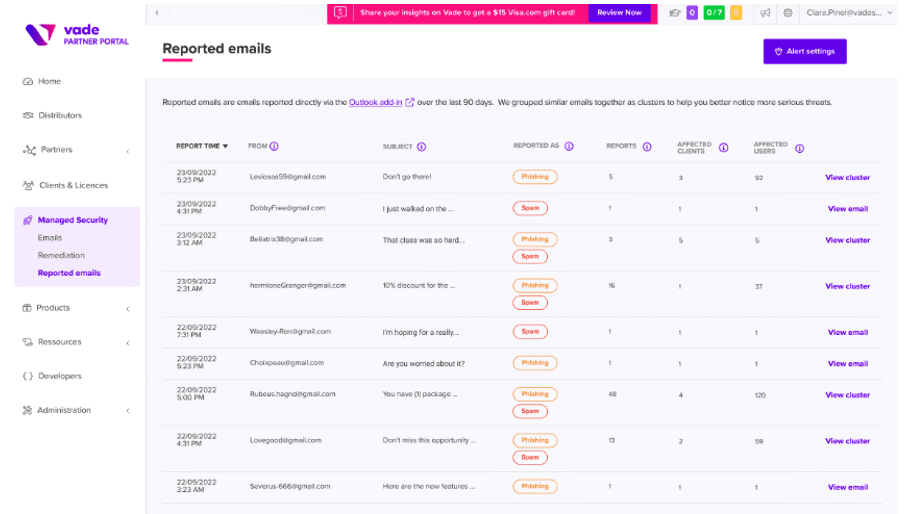
Task: Click the Review Now button
Action: tap(619, 13)
